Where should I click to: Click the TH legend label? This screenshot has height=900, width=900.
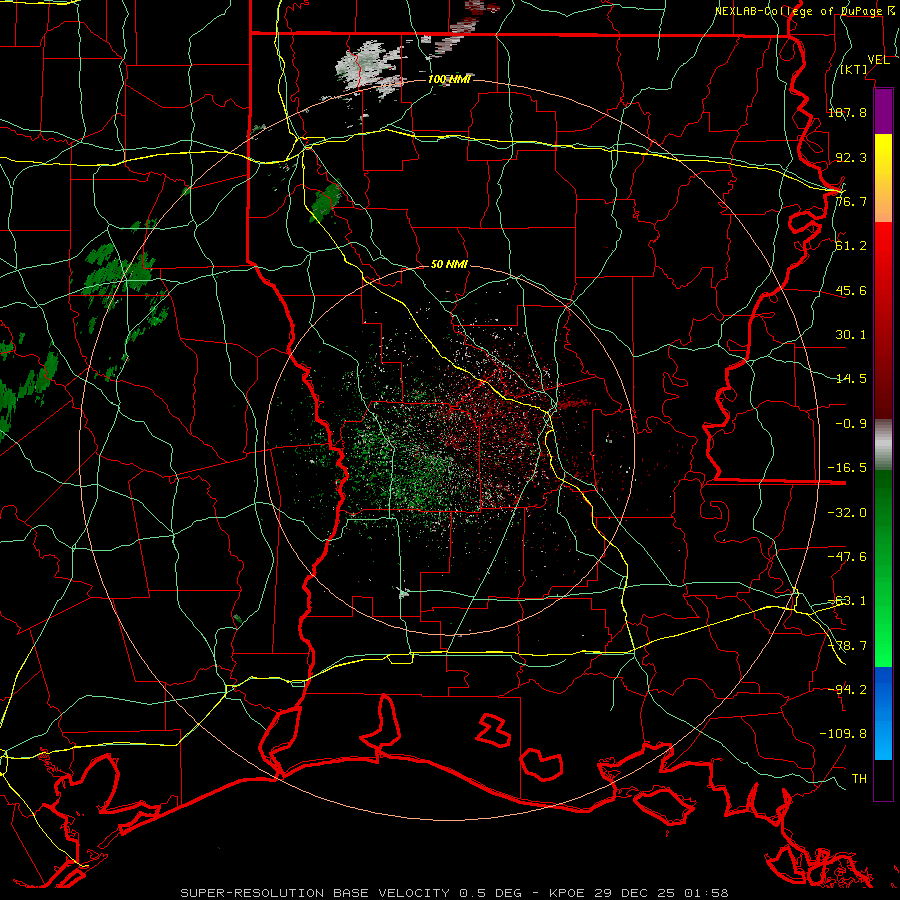coord(859,778)
